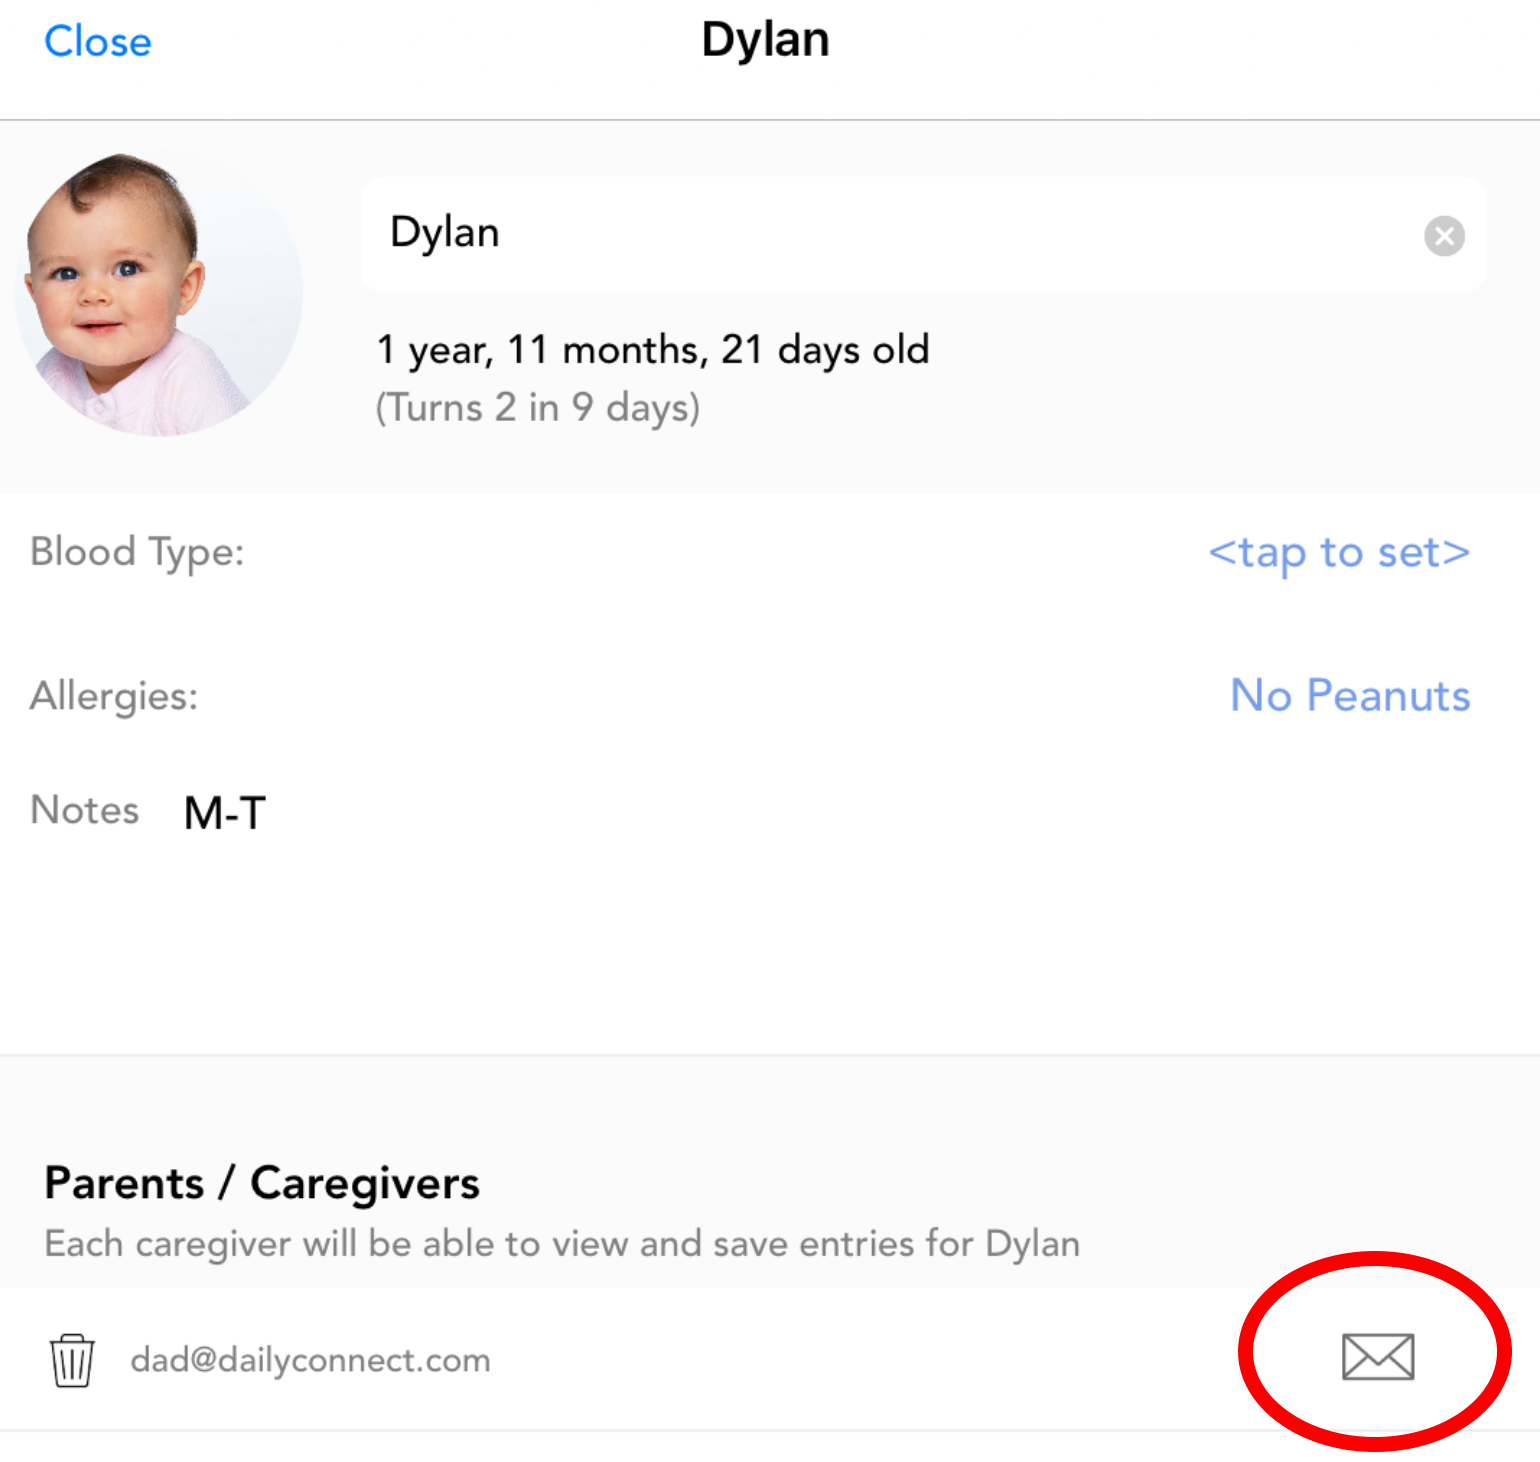Set blood type via tap to set
Screen dimensions: 1540x1462
point(1339,552)
